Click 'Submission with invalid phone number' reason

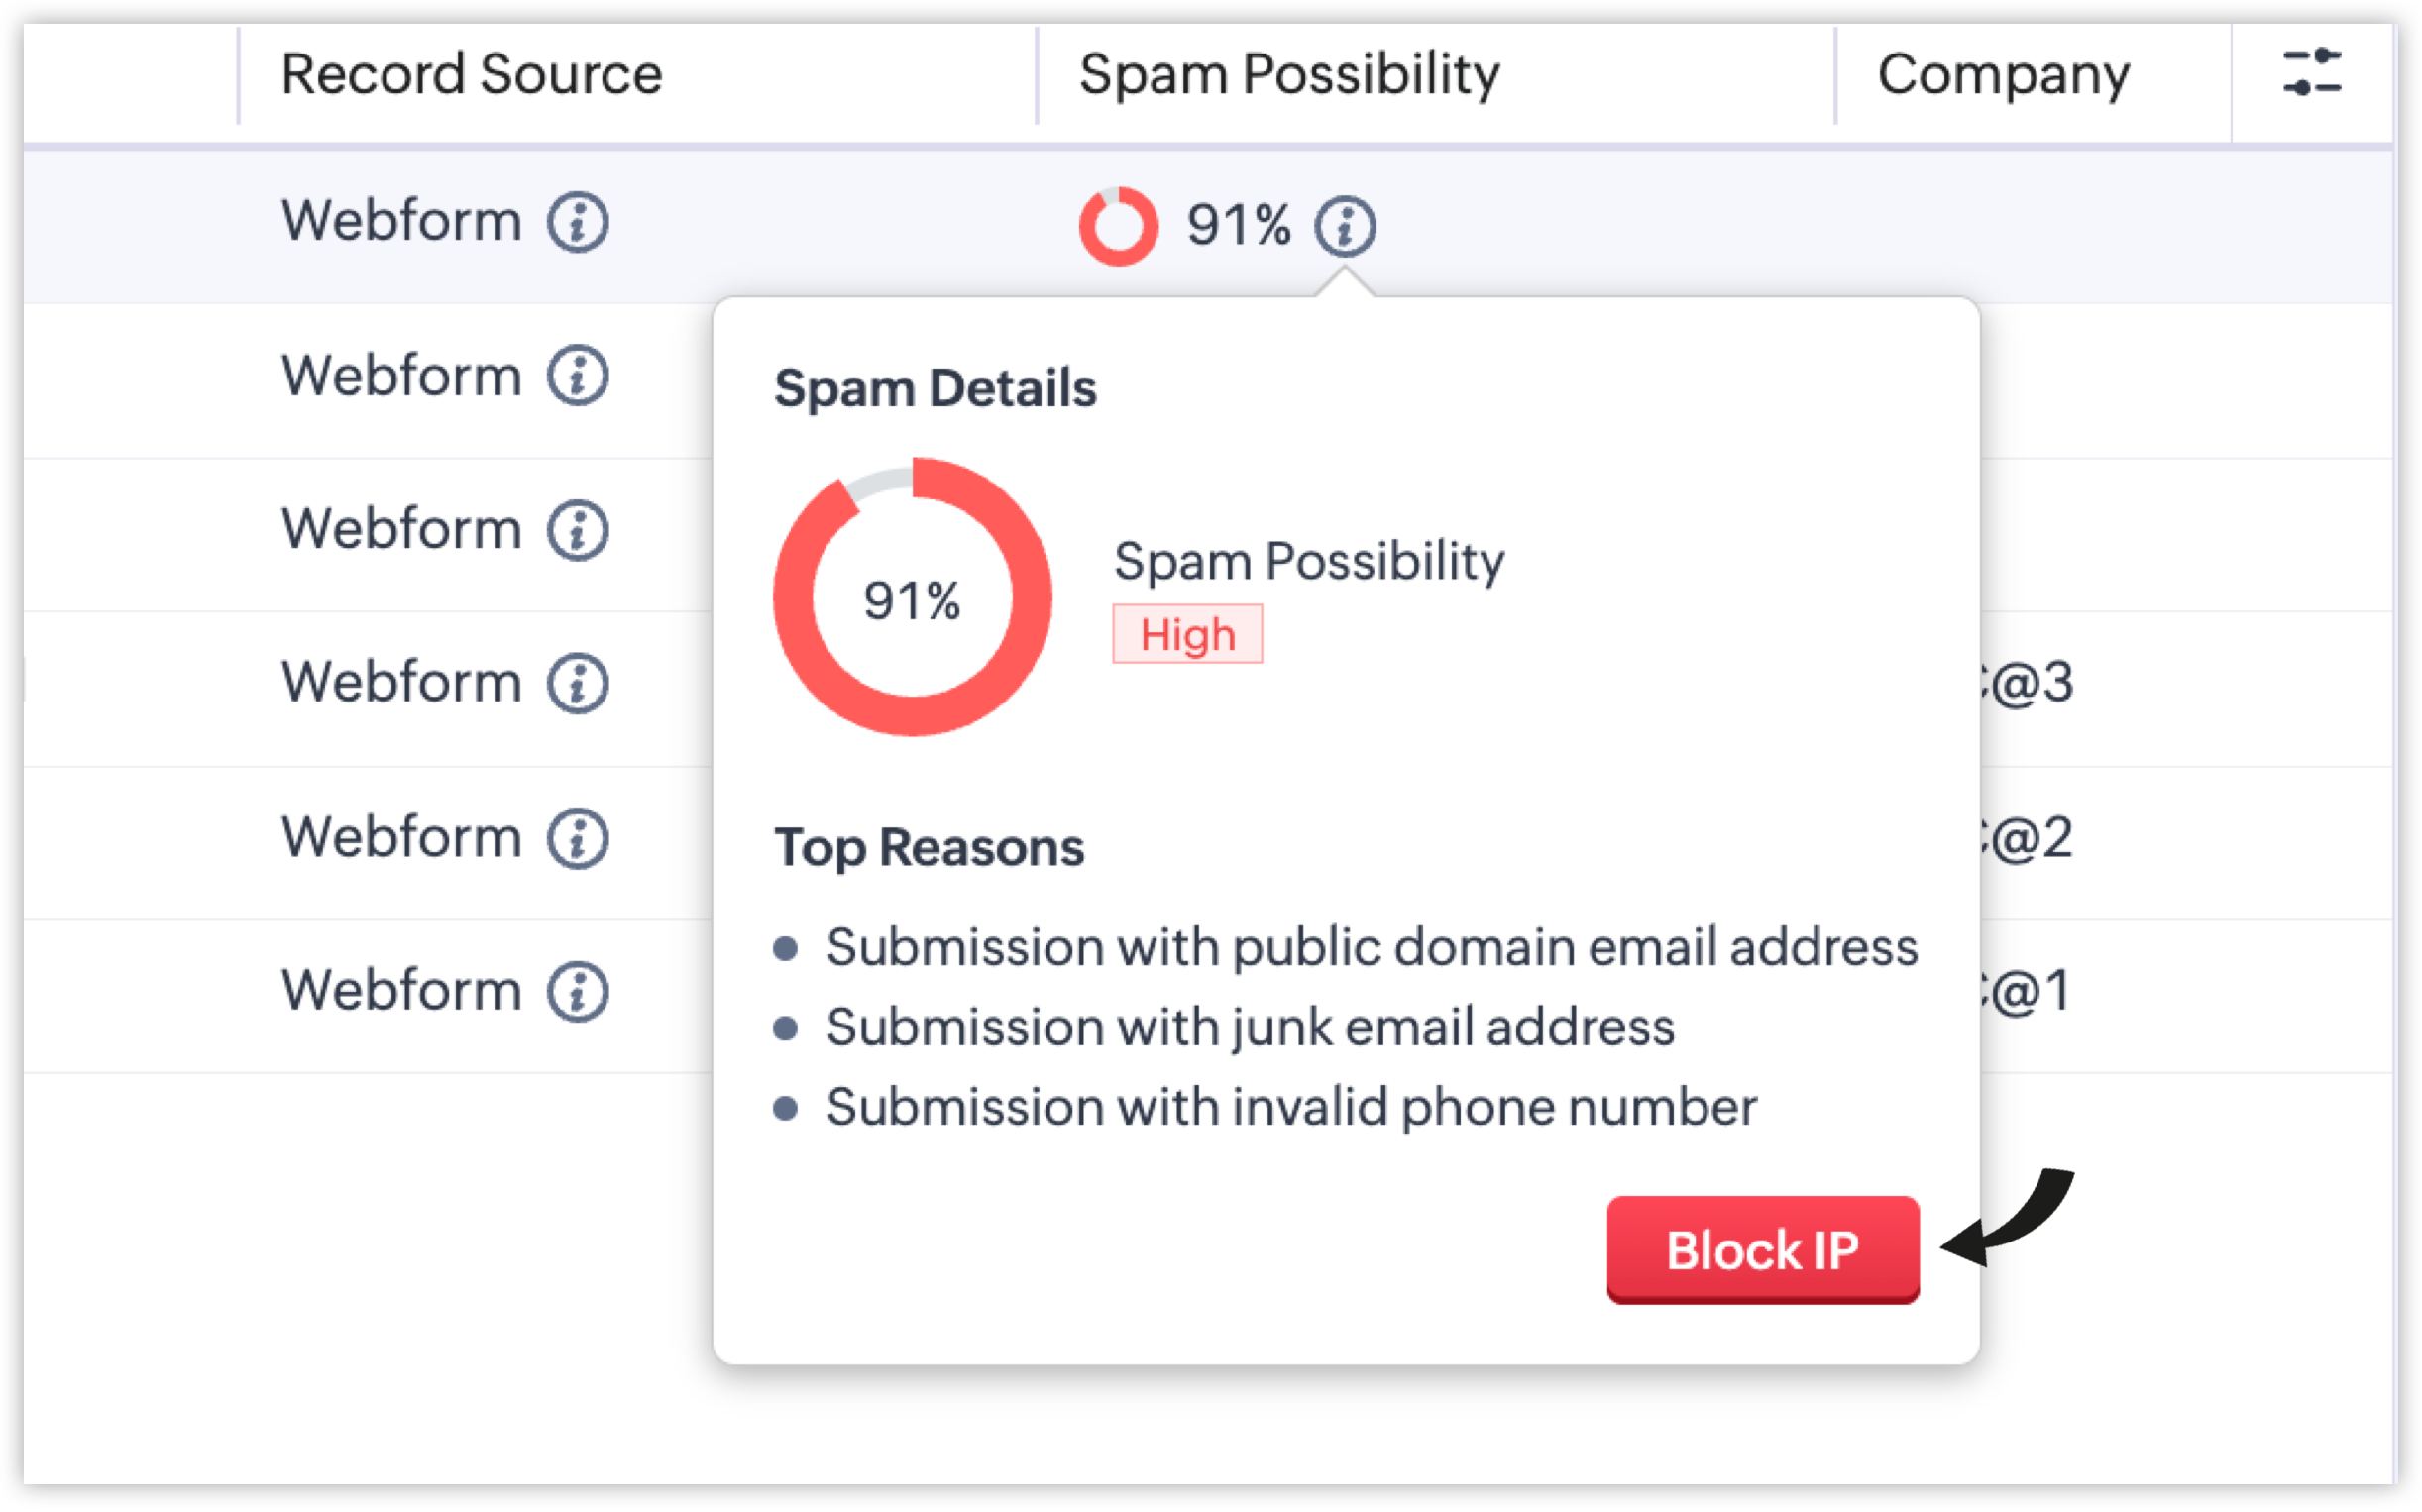point(1291,1107)
